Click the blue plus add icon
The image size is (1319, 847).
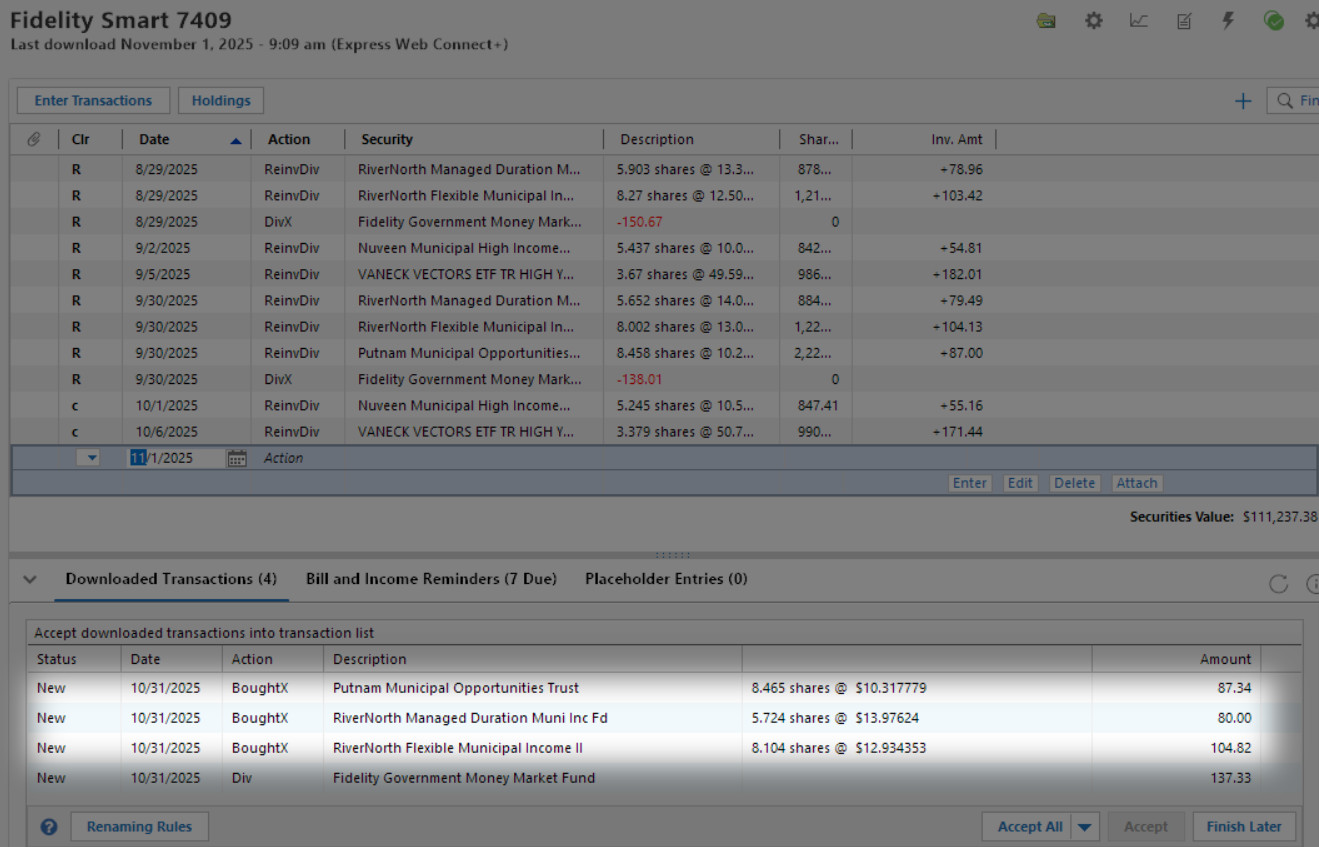click(x=1243, y=101)
